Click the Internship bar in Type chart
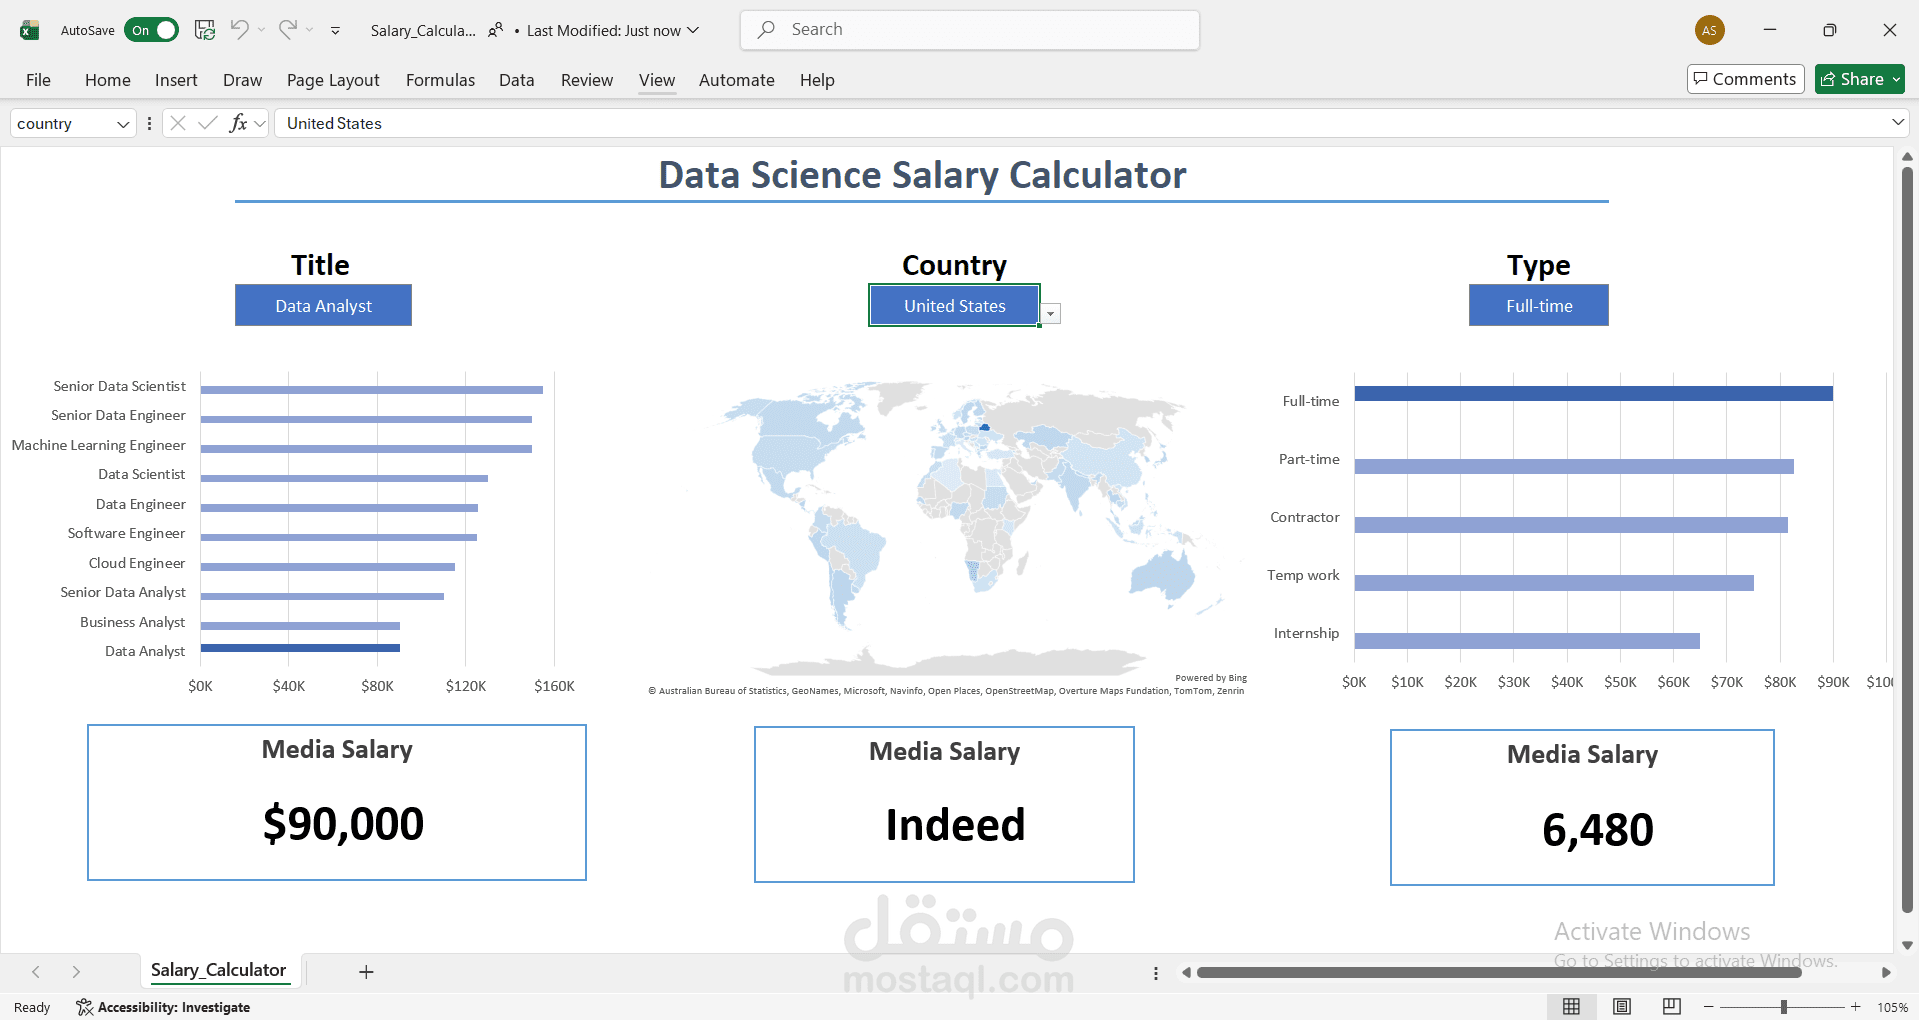The height and width of the screenshot is (1020, 1919). [x=1527, y=641]
